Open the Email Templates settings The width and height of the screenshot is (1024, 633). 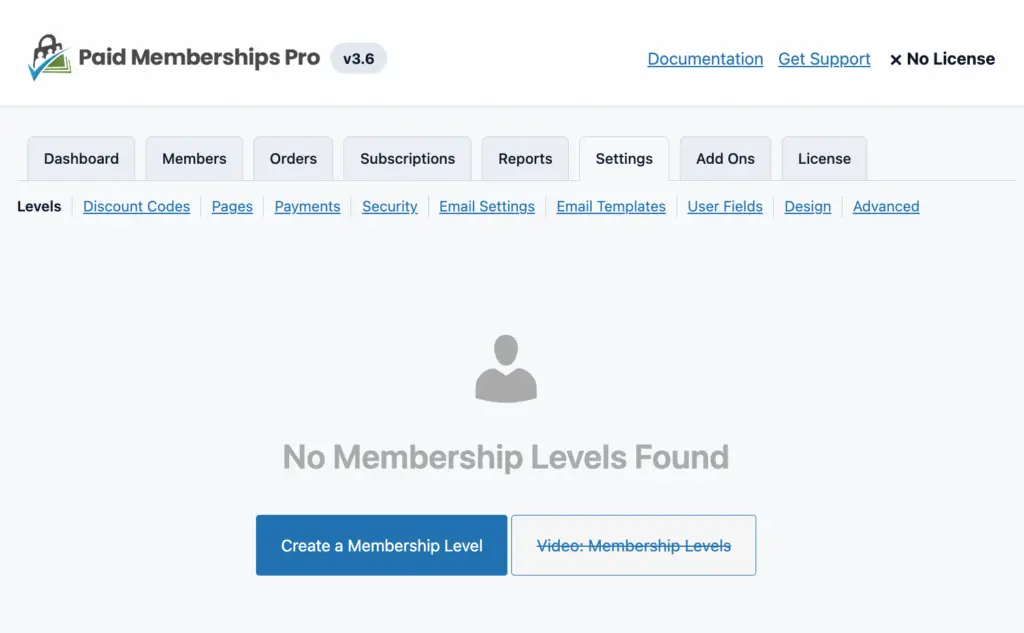point(610,206)
